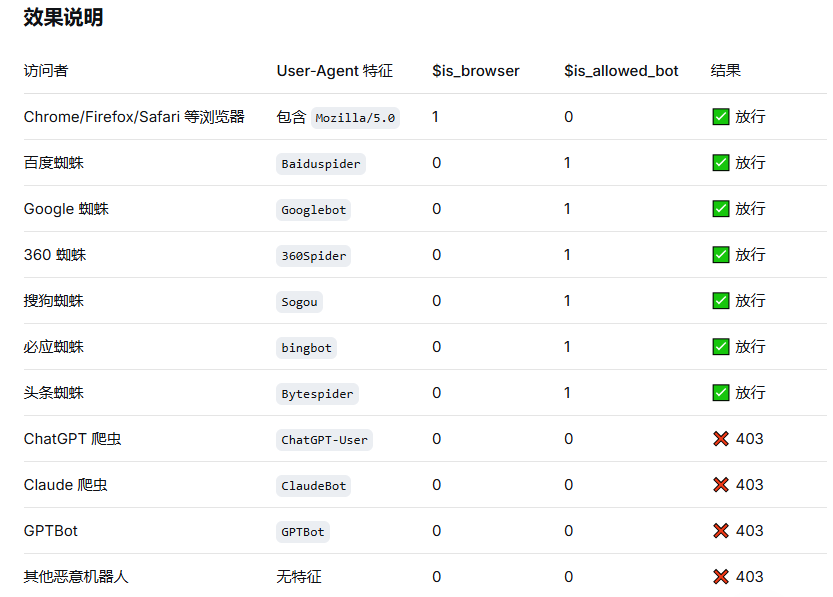Click the green checkmark in the Bytespider row

coord(720,393)
